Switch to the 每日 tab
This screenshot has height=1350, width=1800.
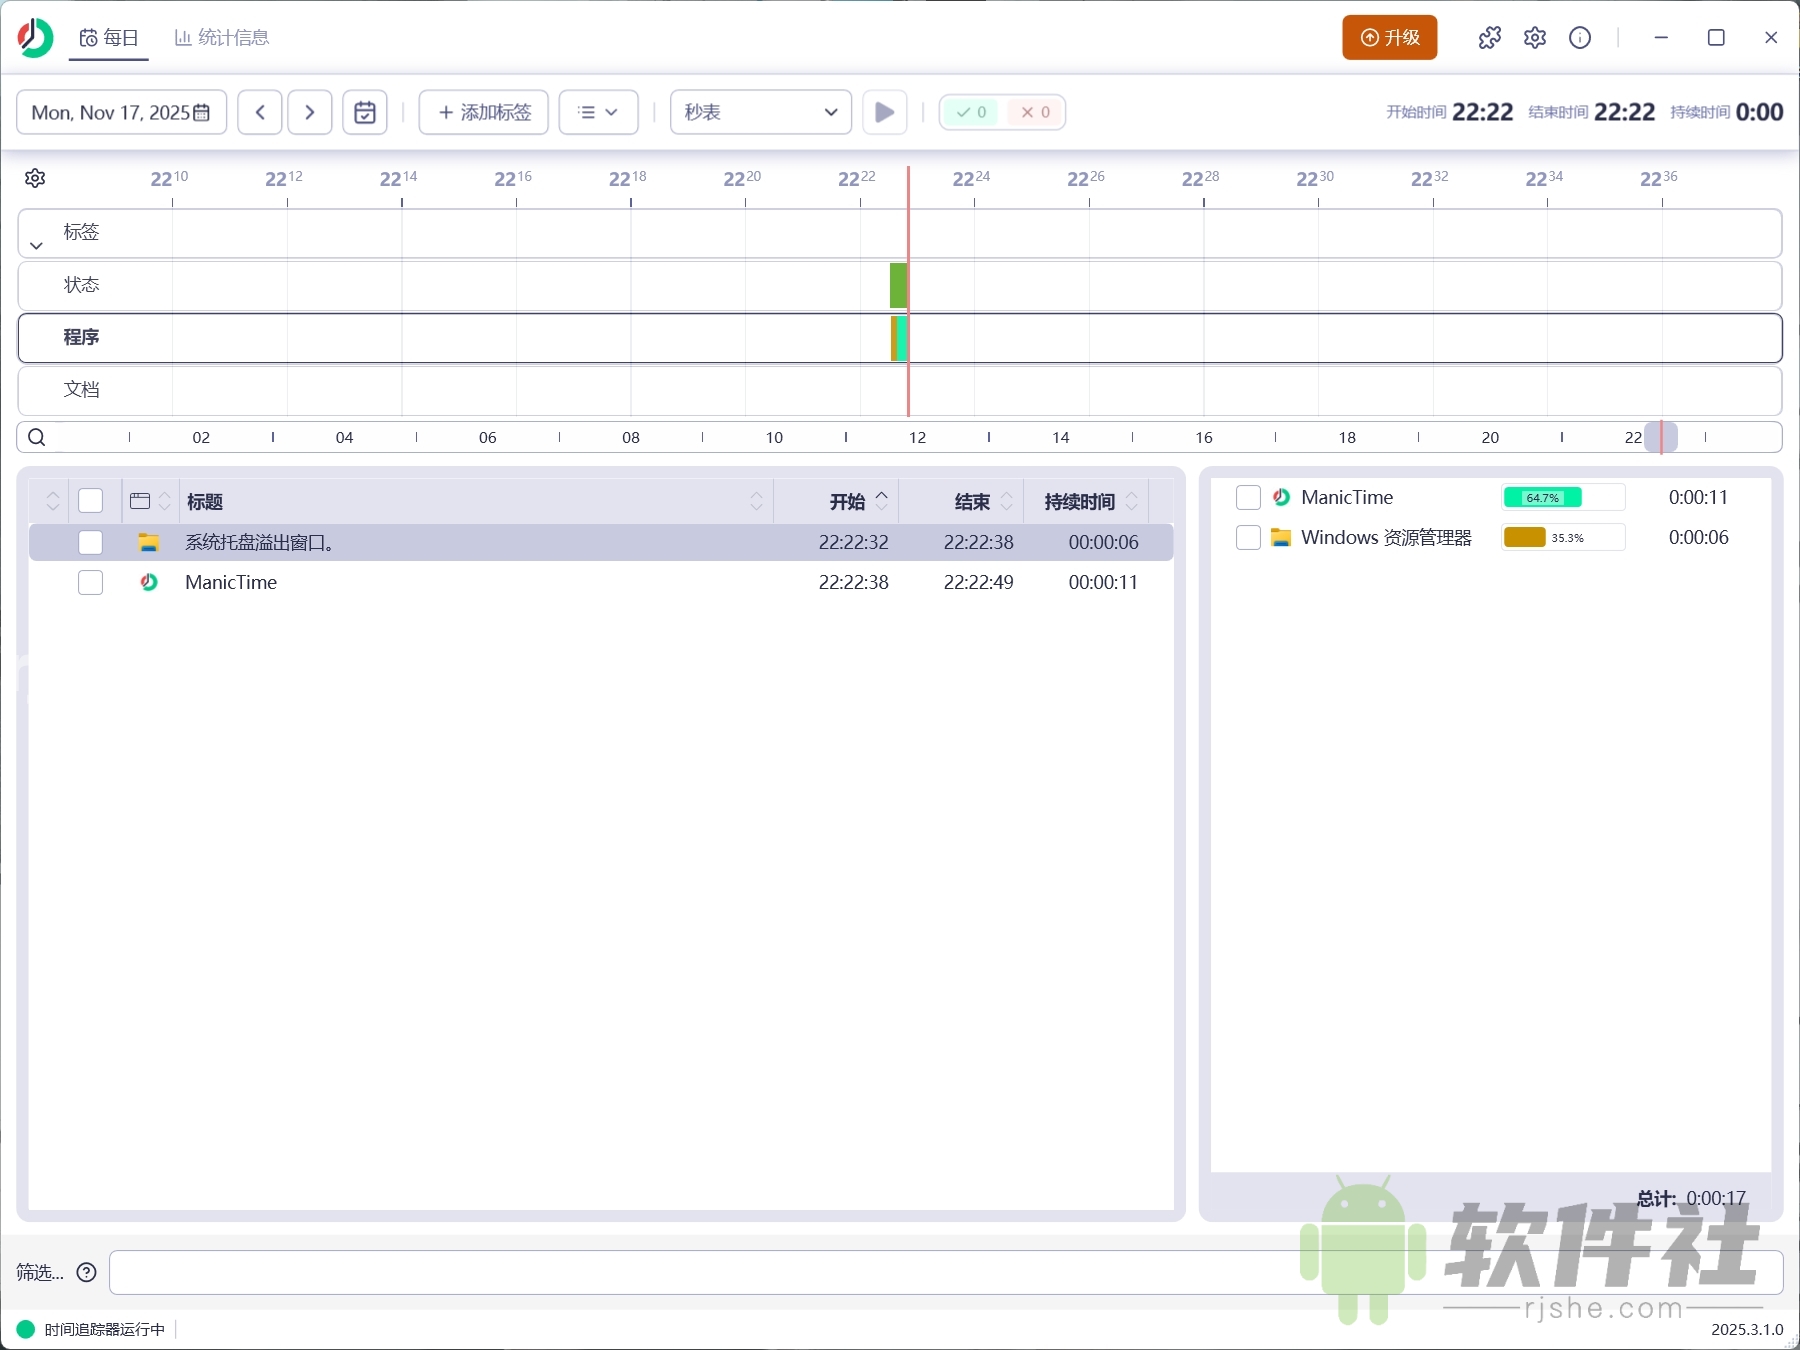click(108, 37)
